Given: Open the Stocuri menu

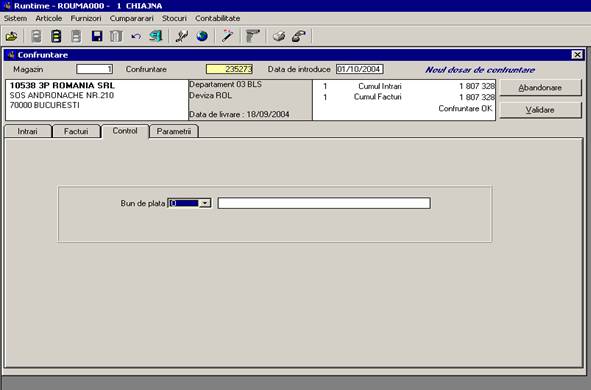Looking at the screenshot, I should [174, 18].
